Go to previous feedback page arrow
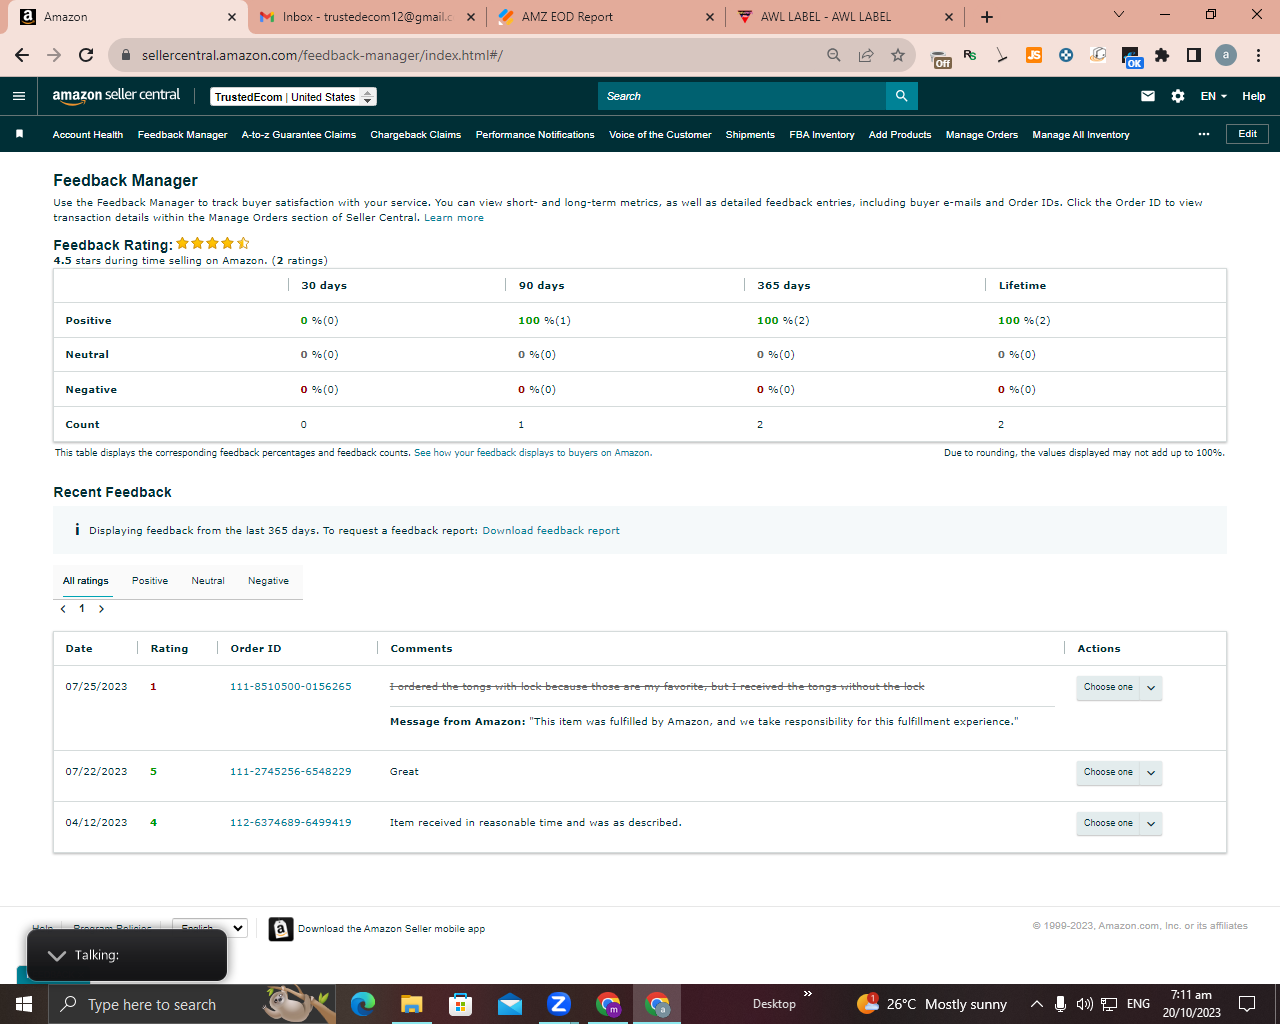The image size is (1280, 1024). click(x=64, y=609)
